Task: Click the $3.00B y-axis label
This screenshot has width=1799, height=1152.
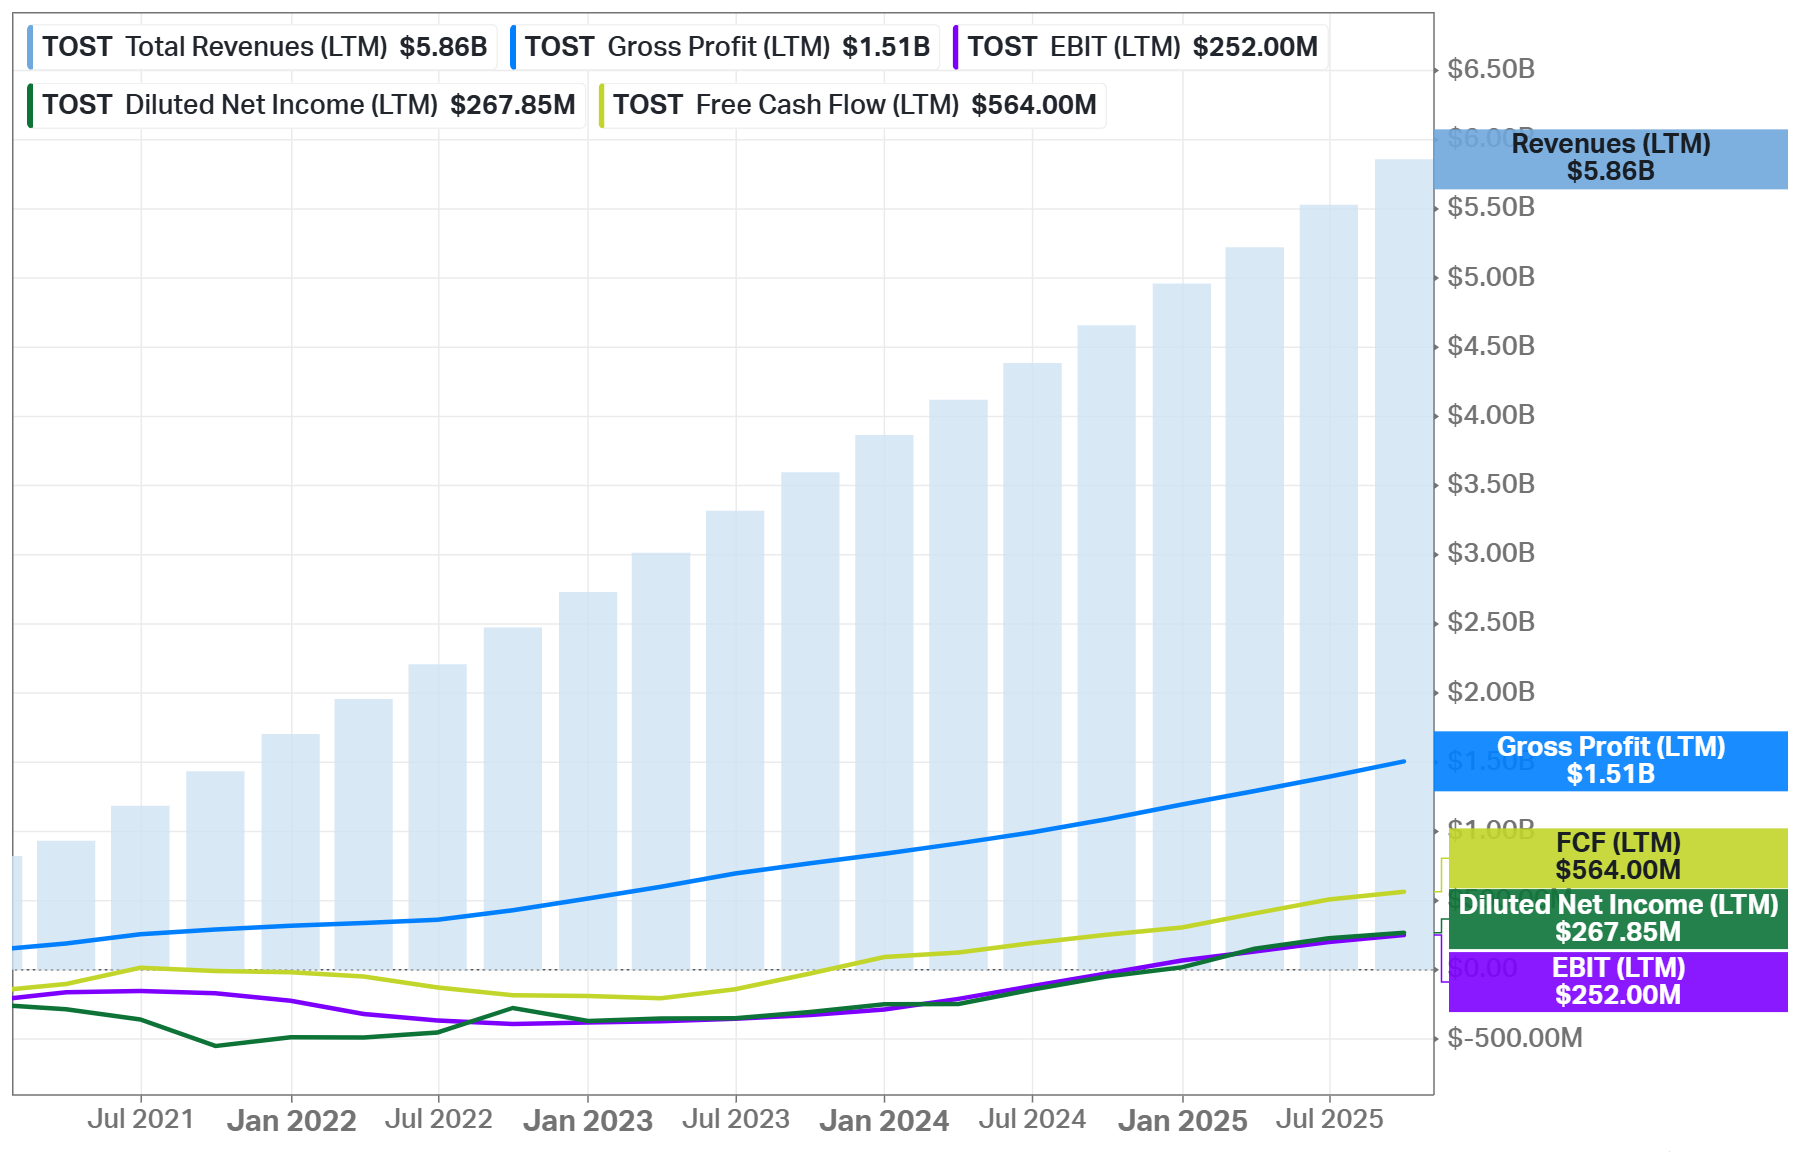Action: pos(1491,553)
